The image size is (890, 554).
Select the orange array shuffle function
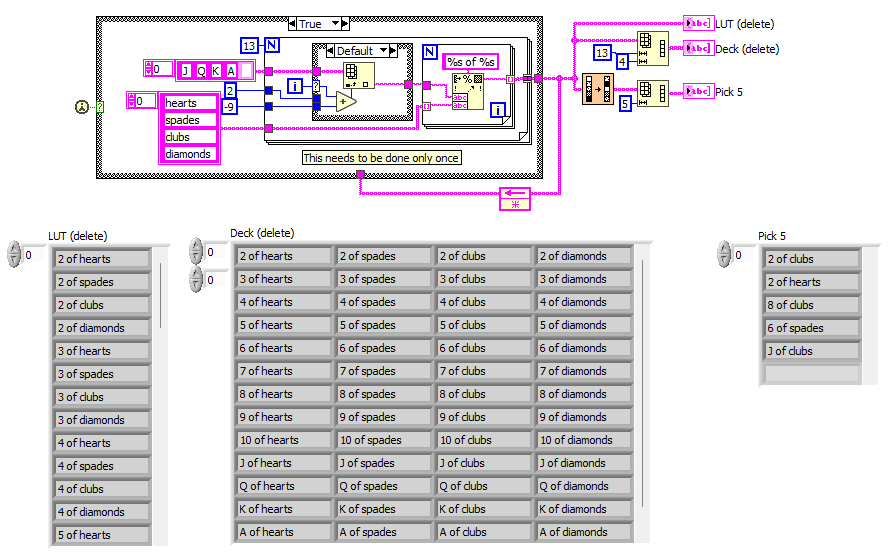tap(598, 89)
